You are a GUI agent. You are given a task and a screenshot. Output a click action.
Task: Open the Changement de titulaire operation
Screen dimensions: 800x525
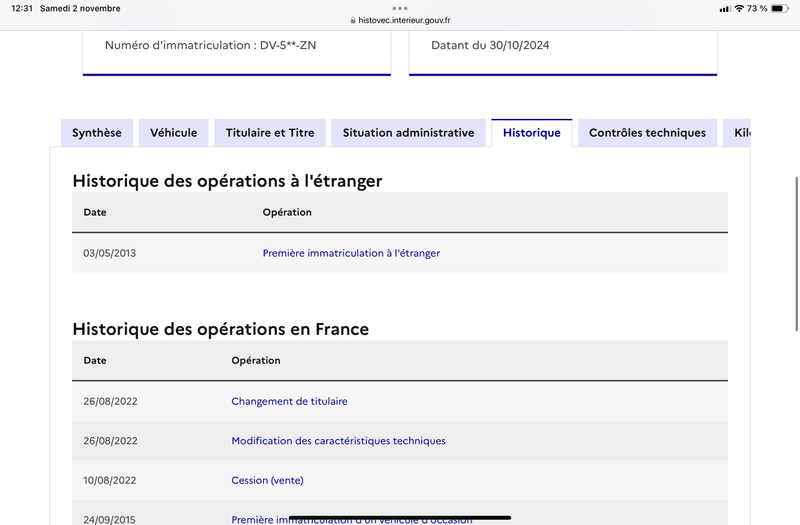[289, 401]
